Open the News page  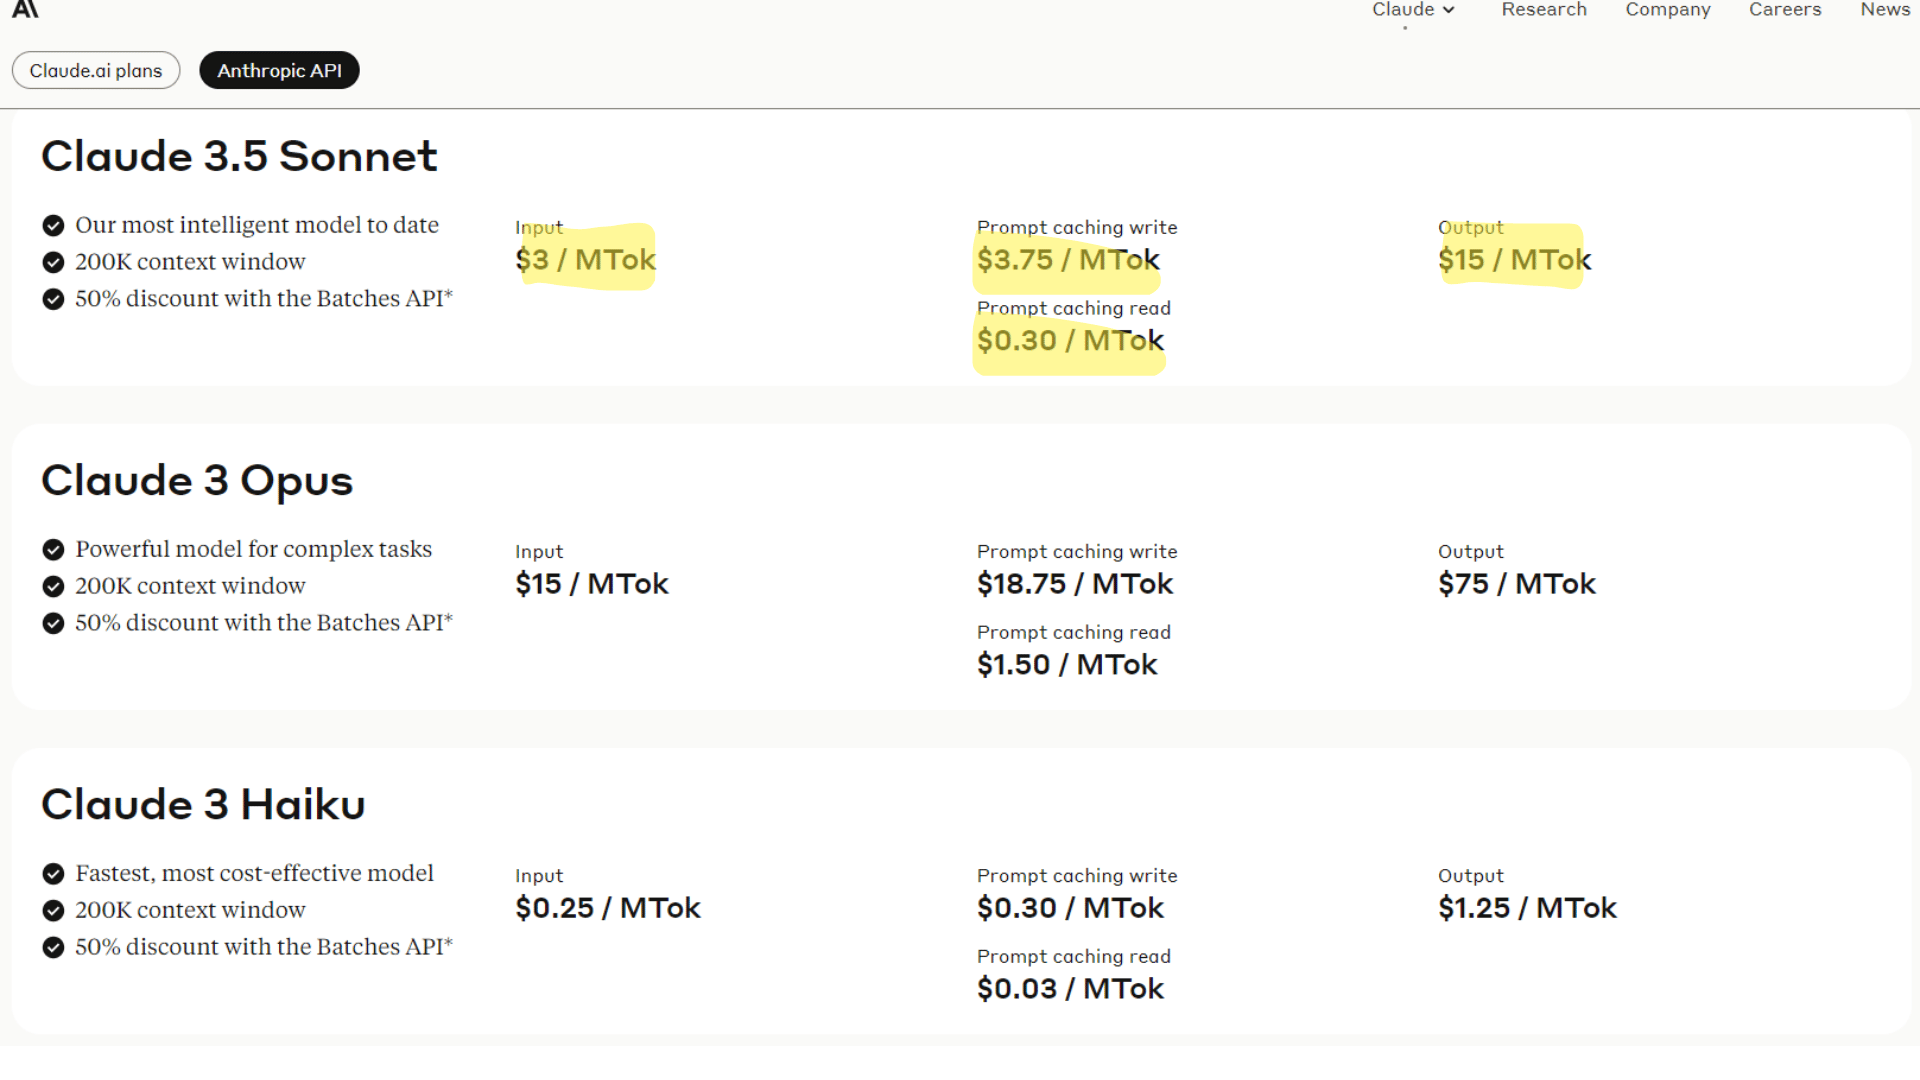pyautogui.click(x=1885, y=10)
